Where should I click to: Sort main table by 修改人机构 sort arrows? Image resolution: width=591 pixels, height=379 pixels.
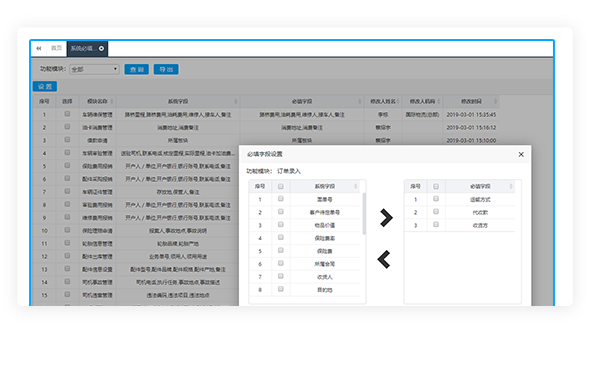[439, 101]
